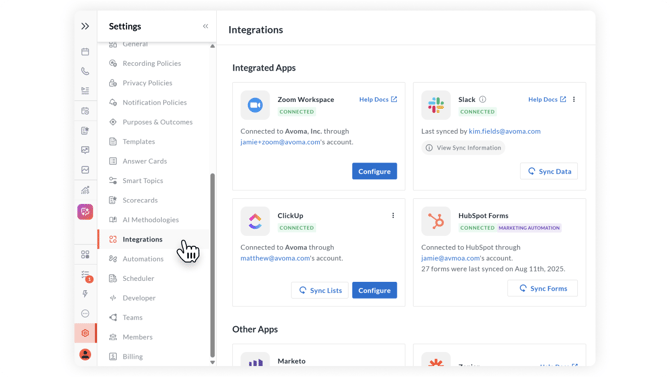Viewport: 670px width, 377px height.
Task: Collapse the Settings sidebar panel
Action: pyautogui.click(x=206, y=26)
